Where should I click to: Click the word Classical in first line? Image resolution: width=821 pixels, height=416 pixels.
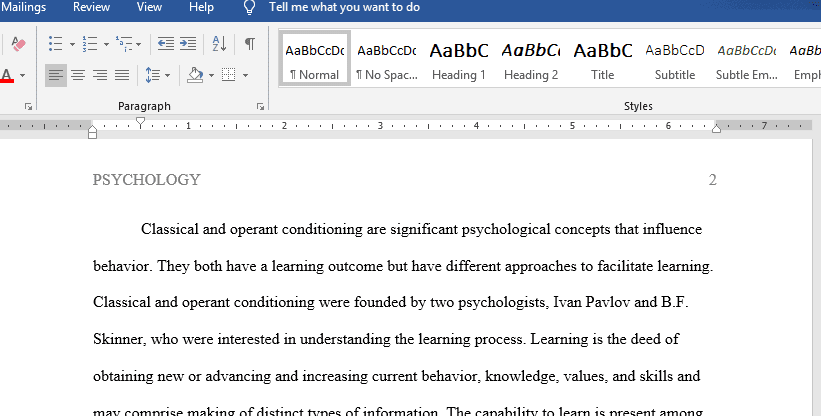pyautogui.click(x=170, y=229)
